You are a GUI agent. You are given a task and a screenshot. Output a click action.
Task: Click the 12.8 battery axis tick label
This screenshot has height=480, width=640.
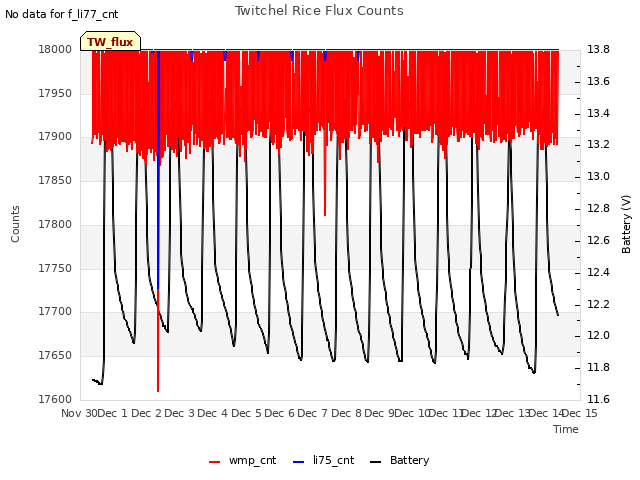pos(598,208)
